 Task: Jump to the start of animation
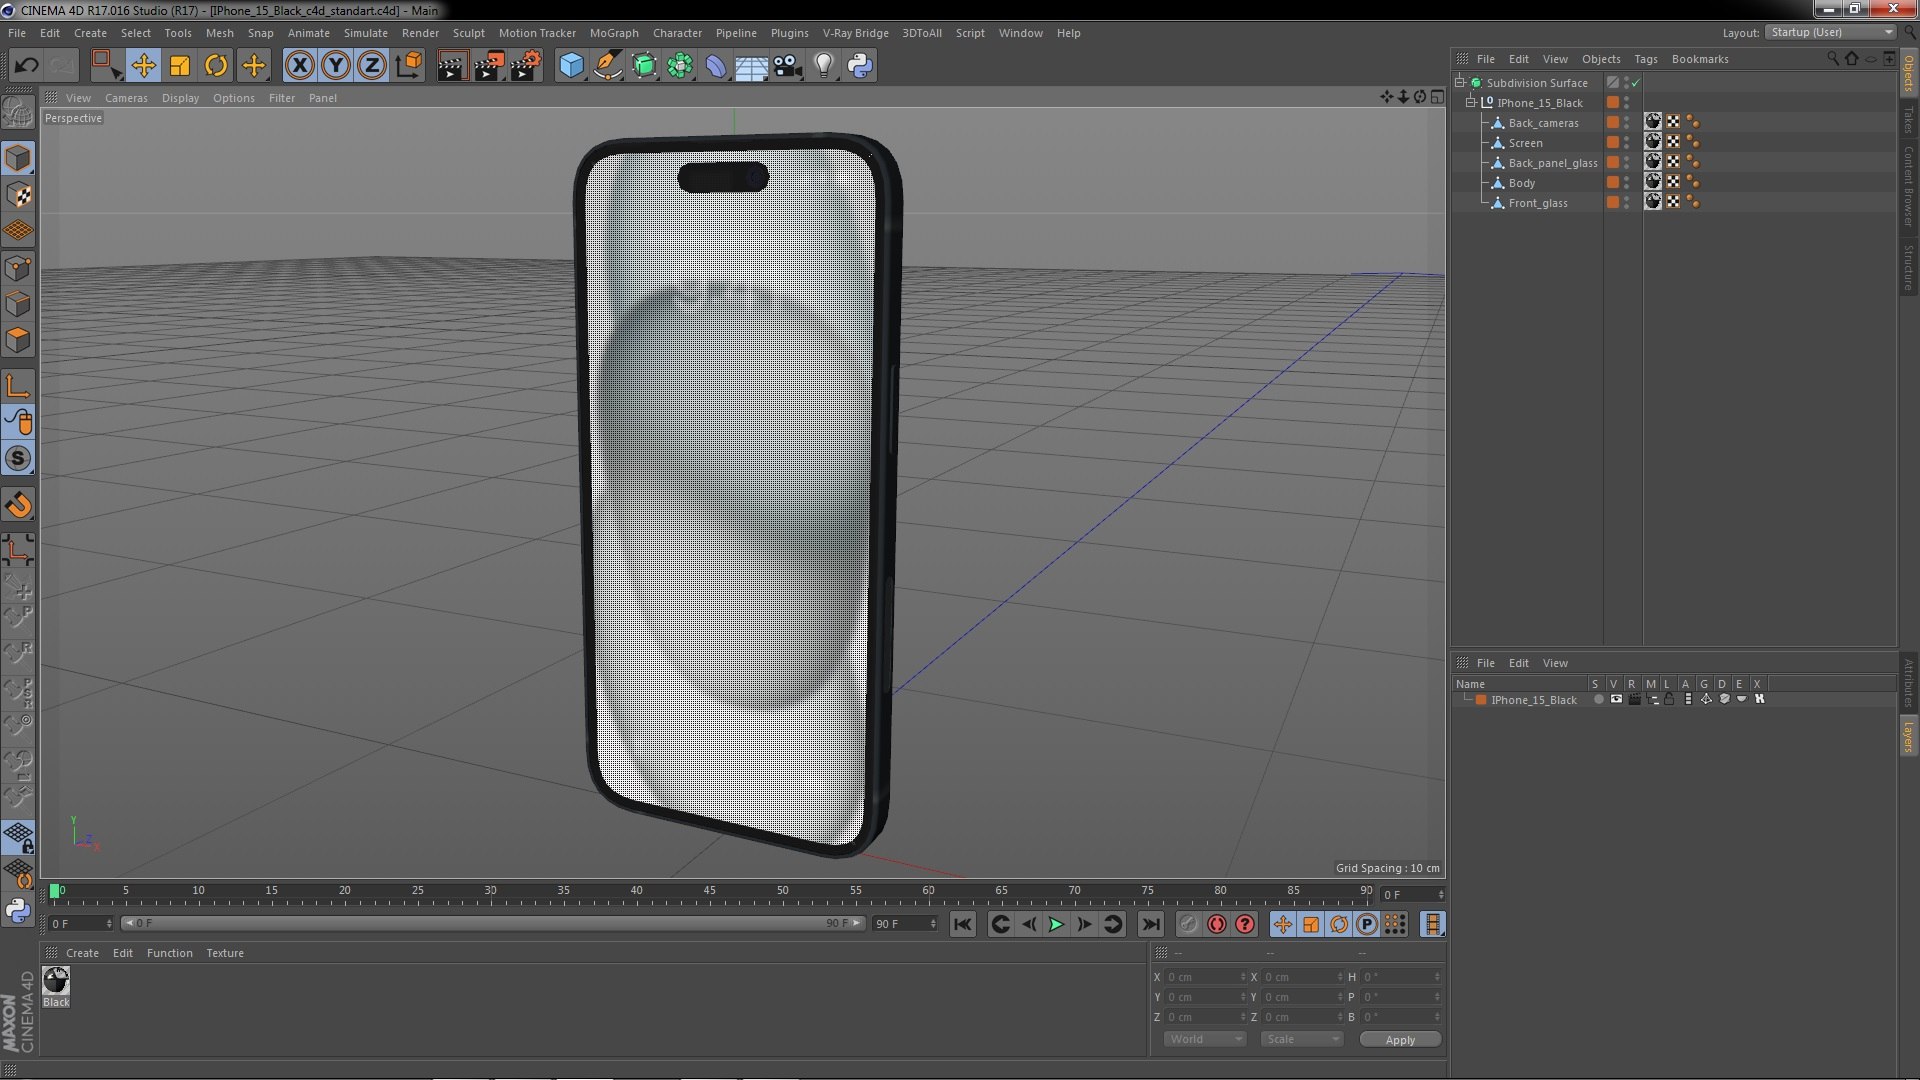coord(962,925)
